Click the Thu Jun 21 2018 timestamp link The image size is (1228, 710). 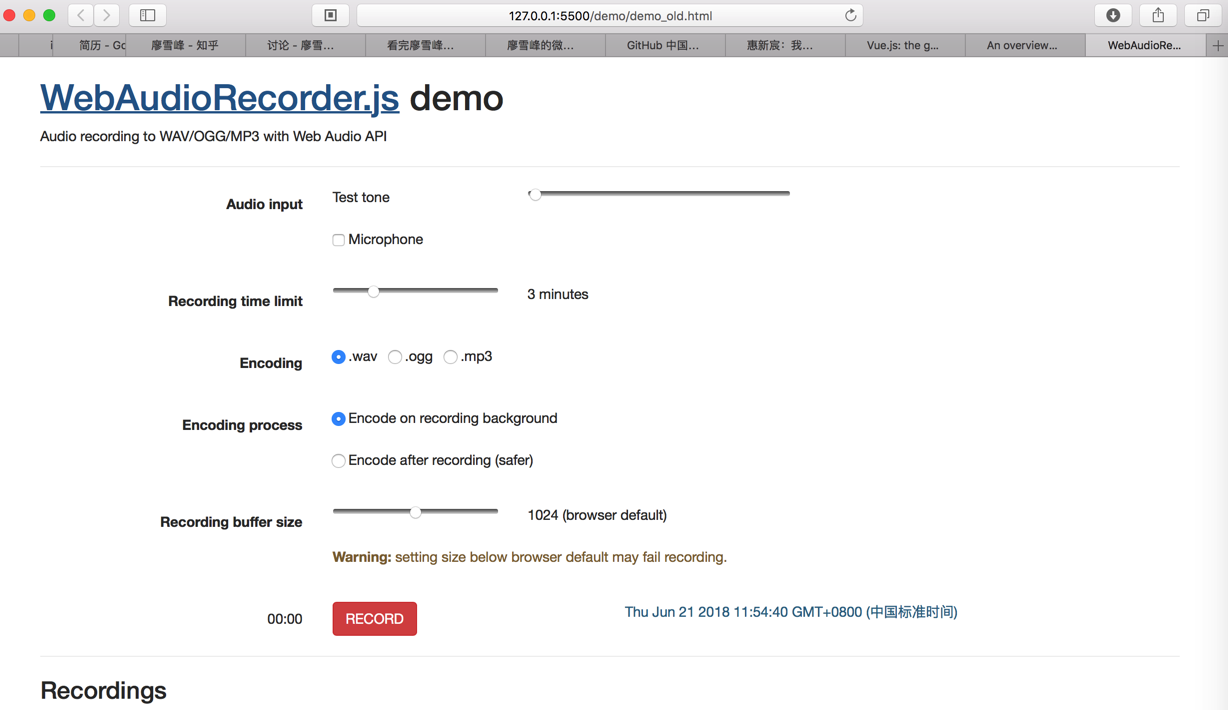point(791,612)
